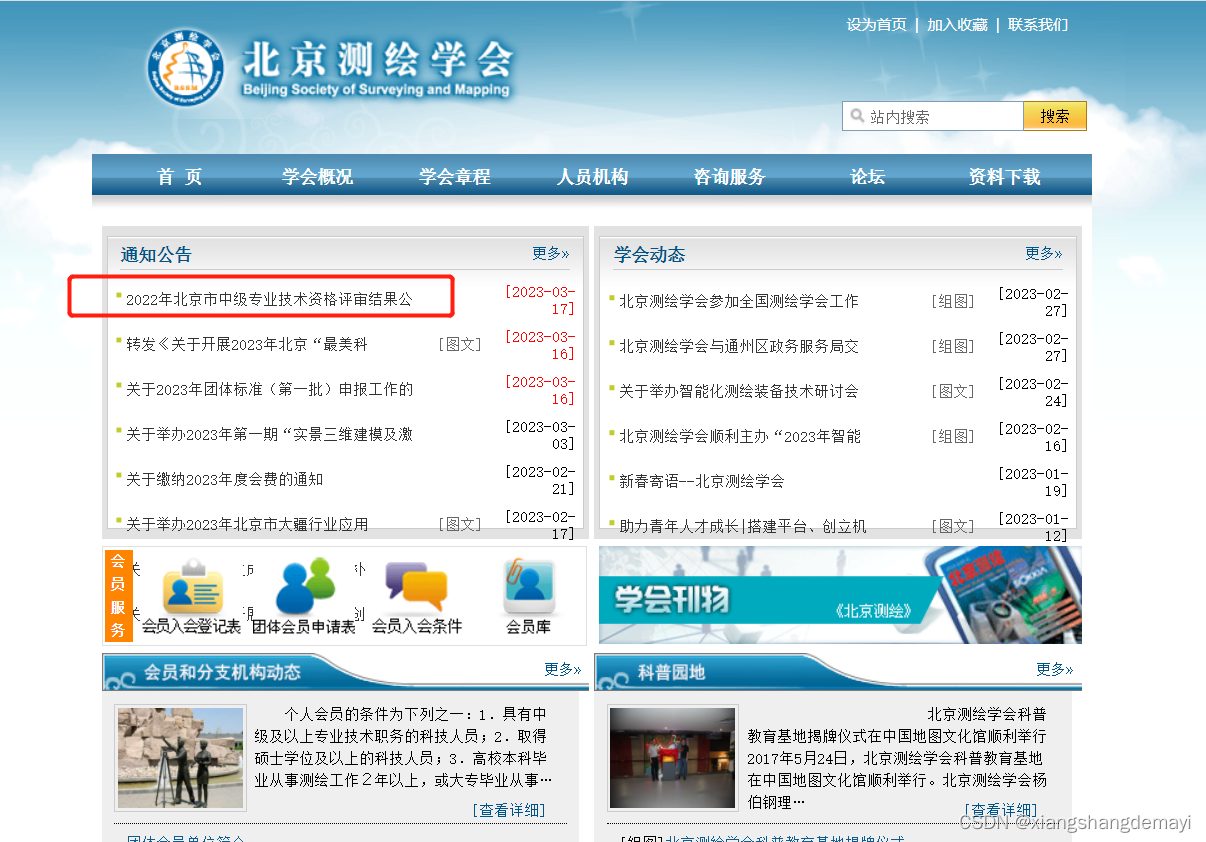The image size is (1206, 842).
Task: Click the 科普园地 ceremony photo thumbnail
Action: [673, 758]
